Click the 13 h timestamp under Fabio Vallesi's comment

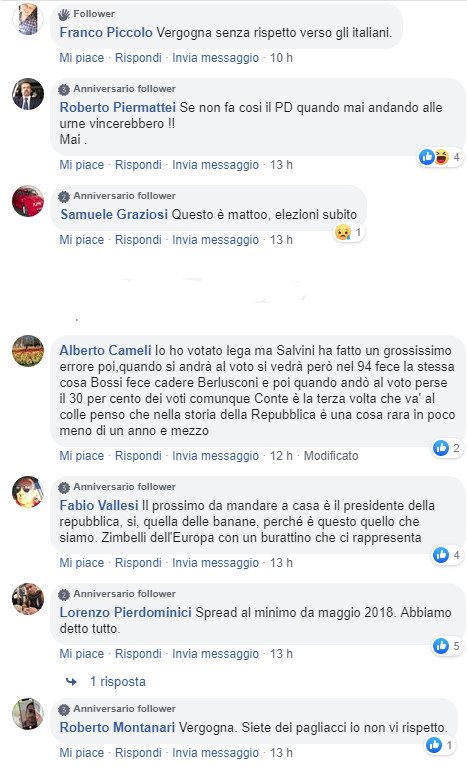click(x=281, y=563)
